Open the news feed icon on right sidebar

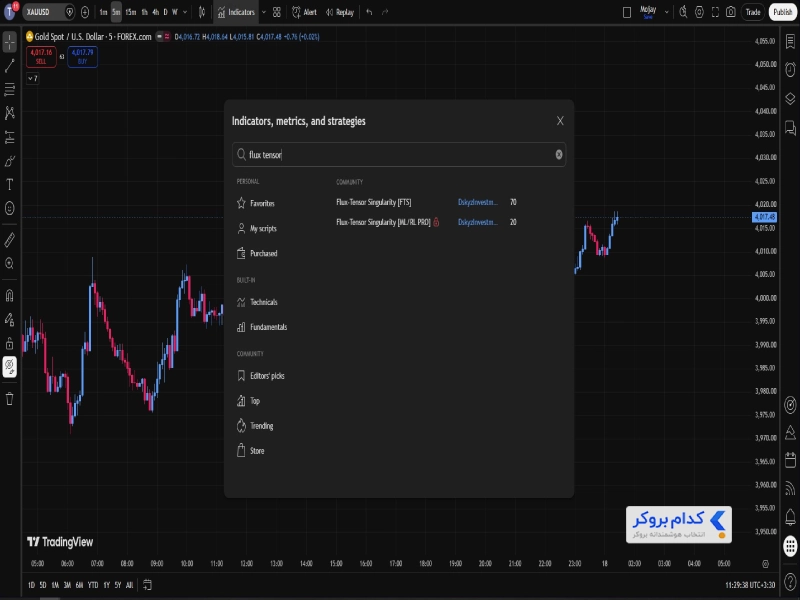tap(790, 488)
